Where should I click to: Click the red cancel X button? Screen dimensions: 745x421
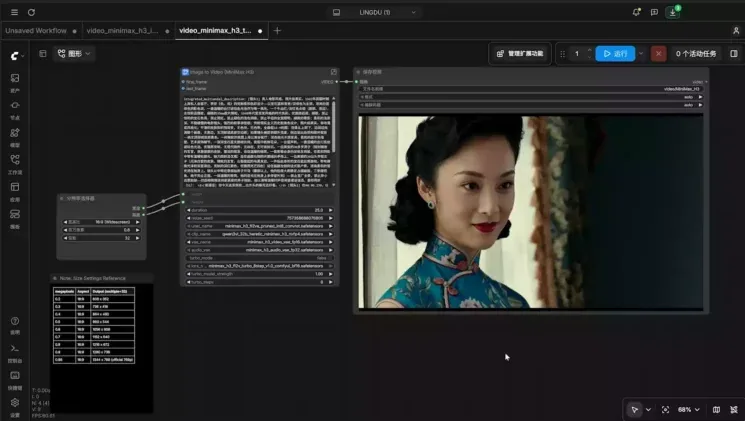659,54
